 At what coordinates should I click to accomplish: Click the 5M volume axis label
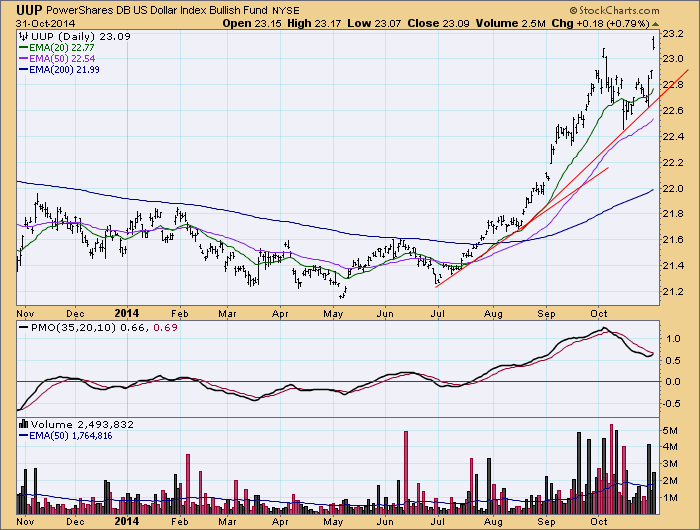(x=671, y=430)
